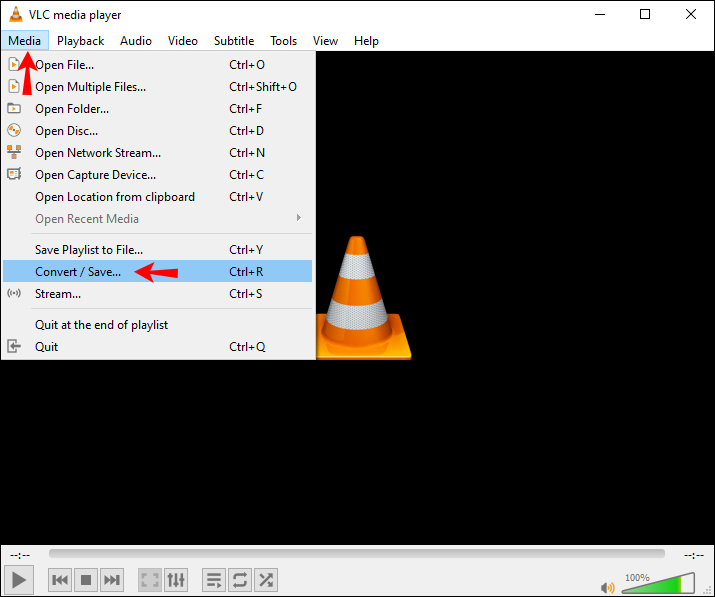This screenshot has width=715, height=597.
Task: Click the Quit exit icon
Action: (14, 346)
